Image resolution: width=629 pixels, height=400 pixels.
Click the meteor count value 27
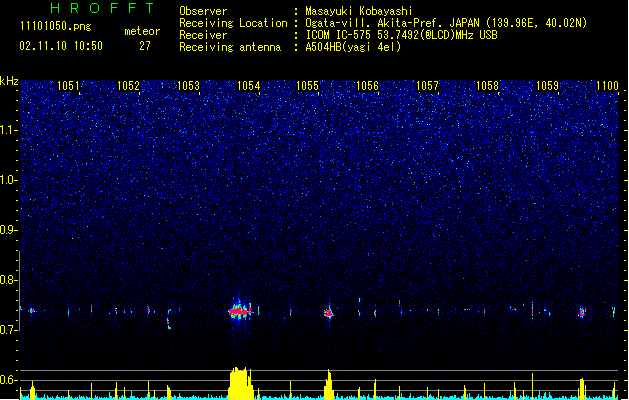tap(145, 46)
